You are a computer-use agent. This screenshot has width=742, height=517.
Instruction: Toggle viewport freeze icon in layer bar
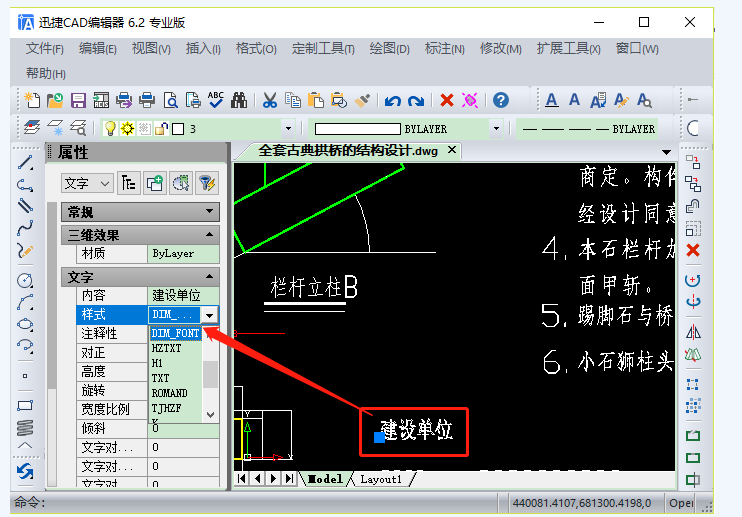(x=144, y=128)
